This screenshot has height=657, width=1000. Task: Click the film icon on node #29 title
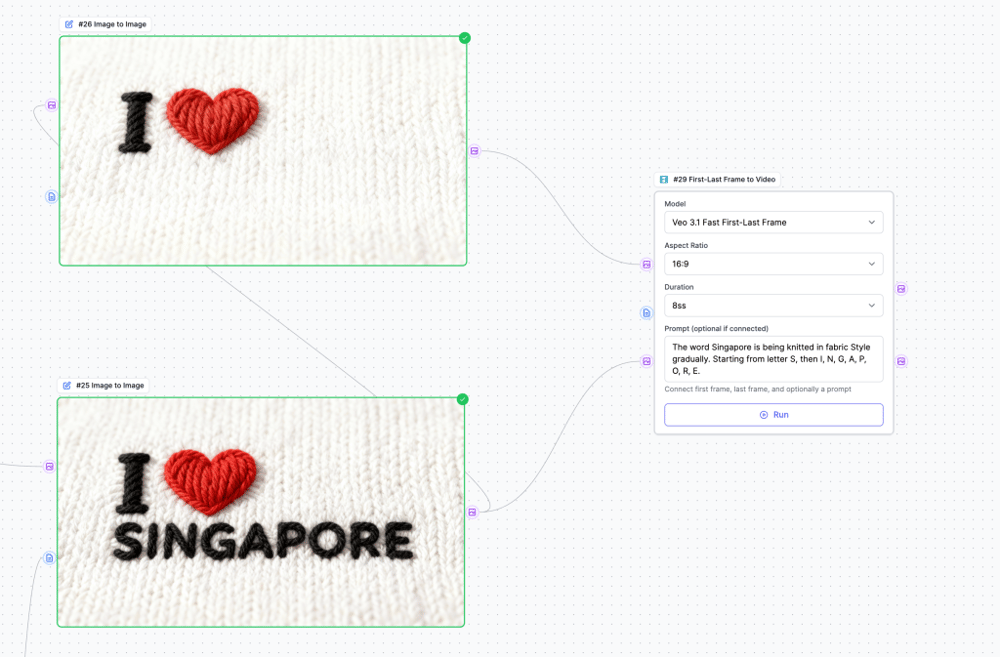point(663,180)
